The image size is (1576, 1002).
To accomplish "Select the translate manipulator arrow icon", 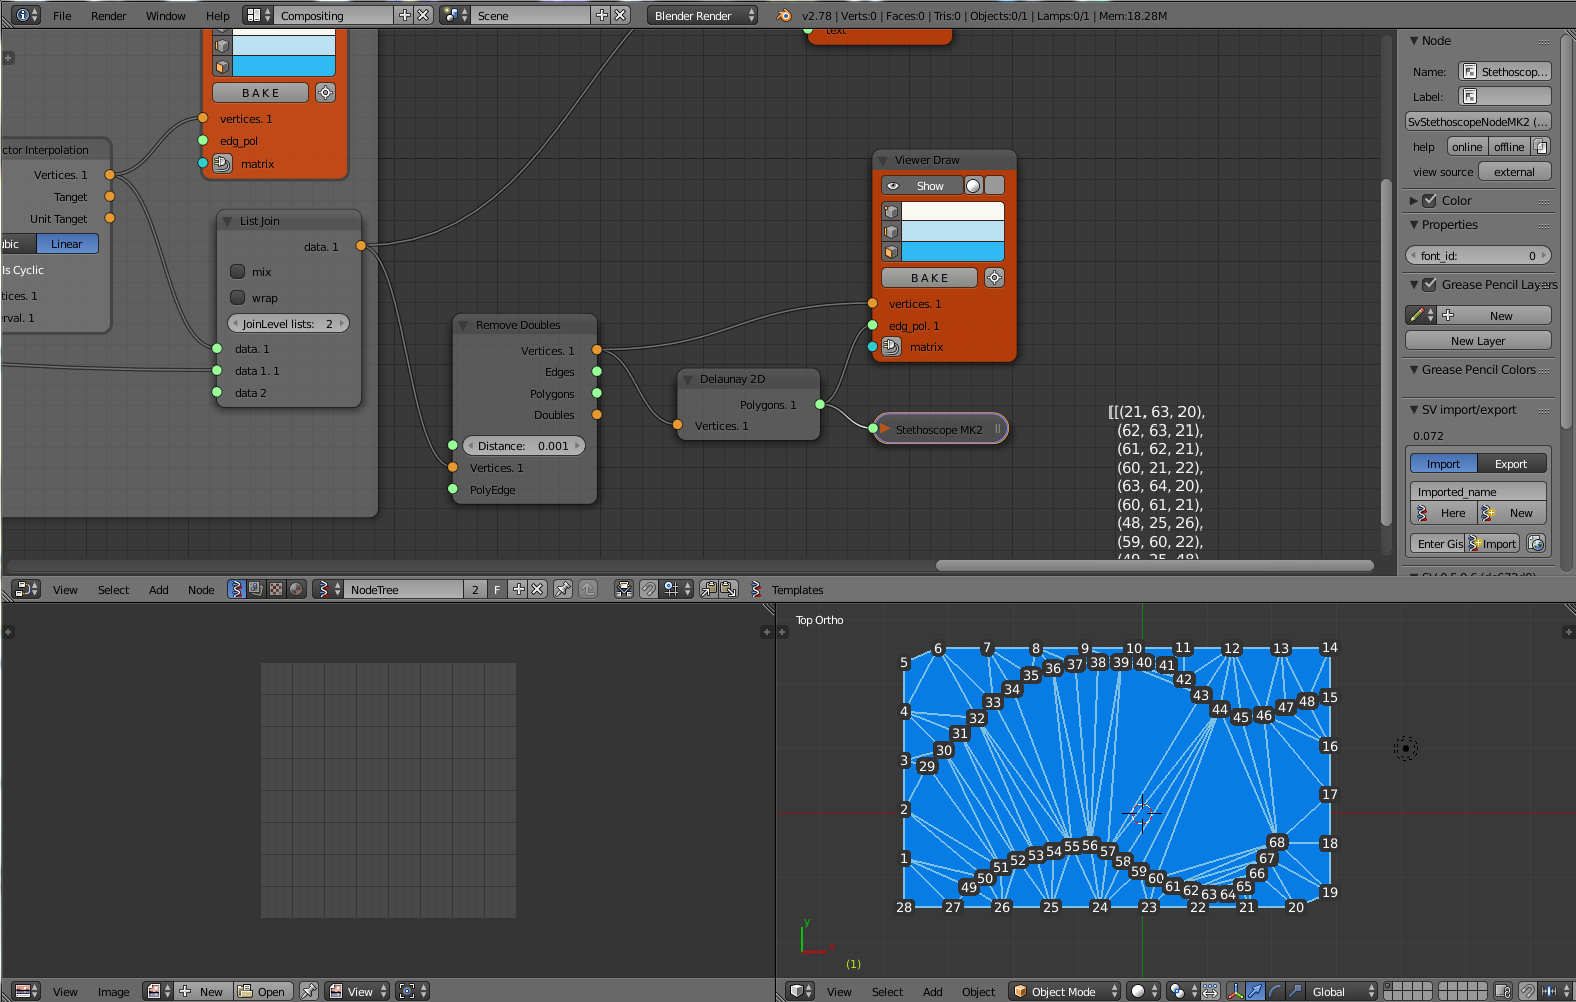I will click(1256, 991).
